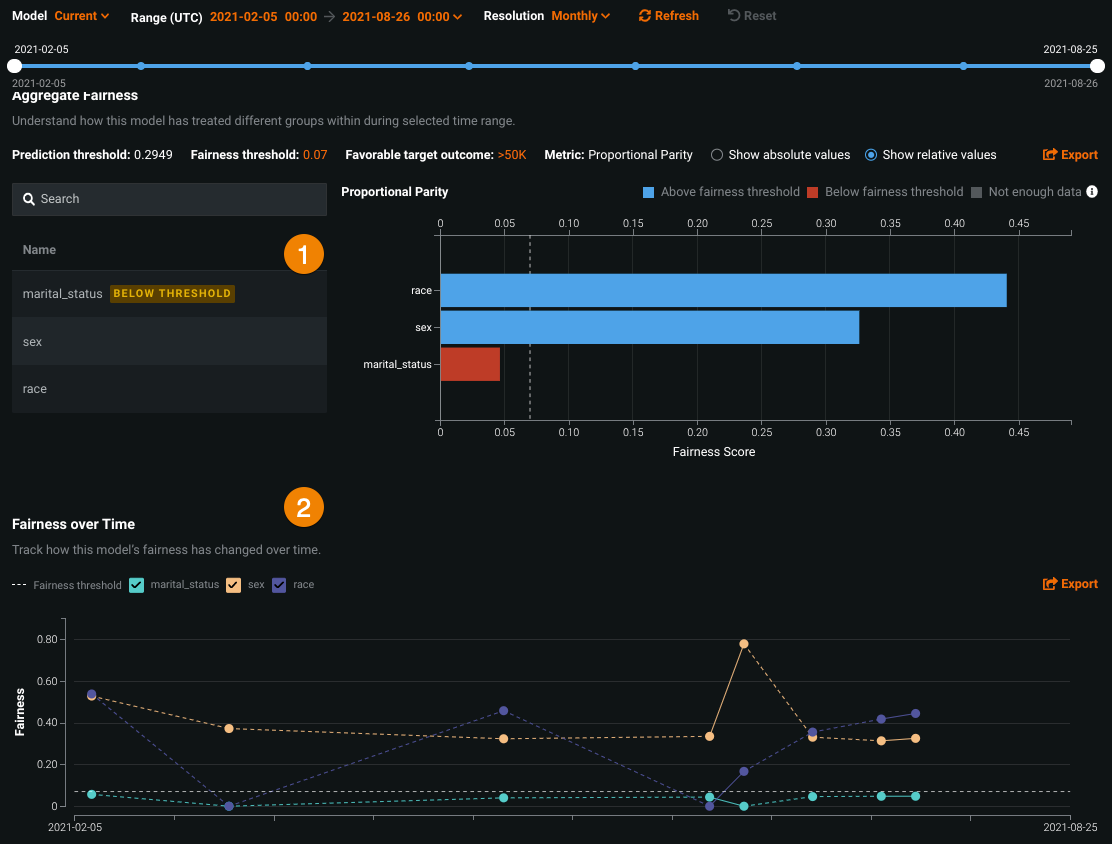This screenshot has width=1112, height=844.
Task: Click the right handle of date range slider
Action: tap(1097, 66)
